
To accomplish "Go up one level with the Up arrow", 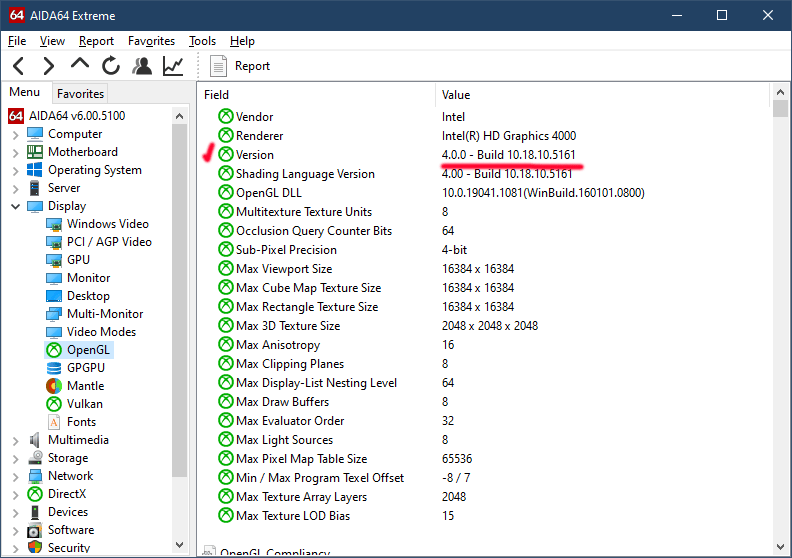I will [80, 64].
